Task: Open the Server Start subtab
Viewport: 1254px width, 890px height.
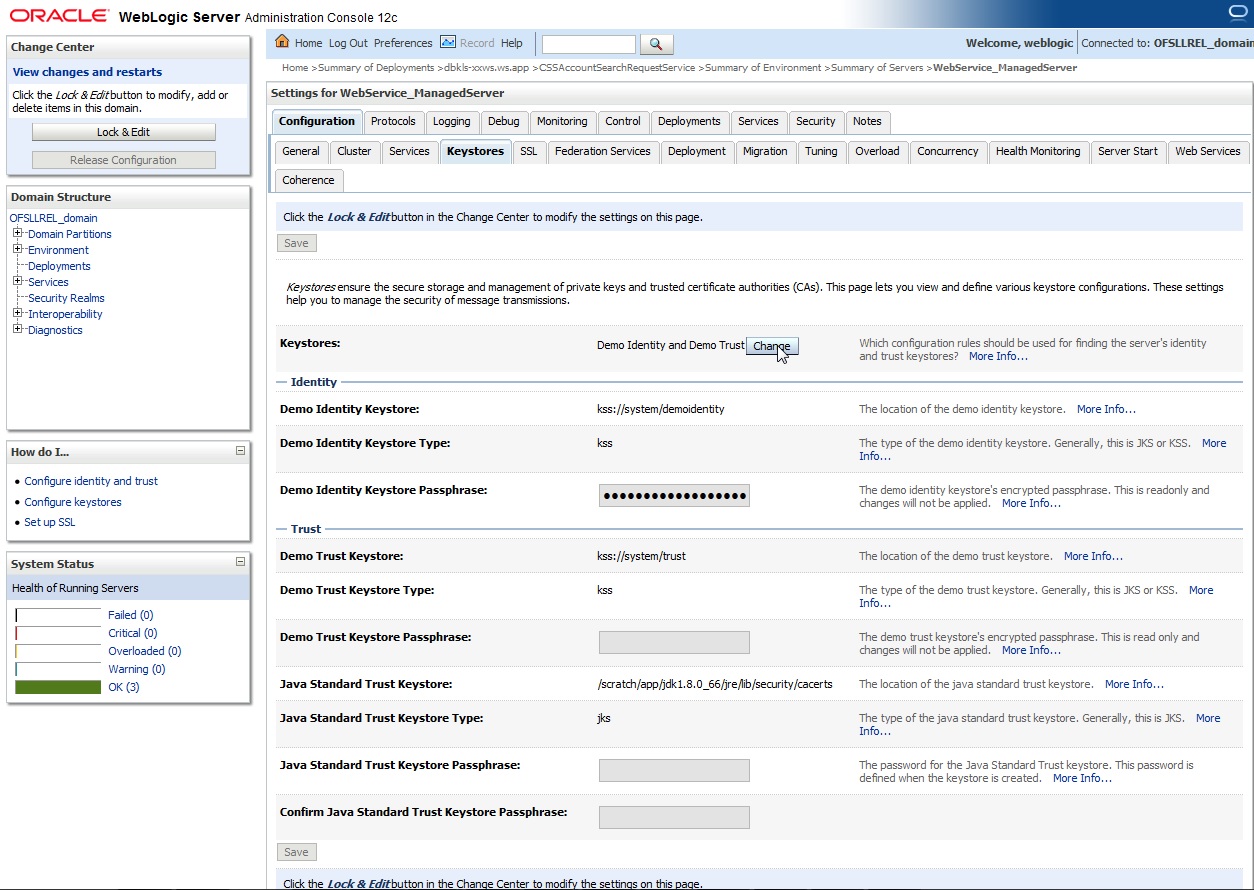Action: [1128, 151]
